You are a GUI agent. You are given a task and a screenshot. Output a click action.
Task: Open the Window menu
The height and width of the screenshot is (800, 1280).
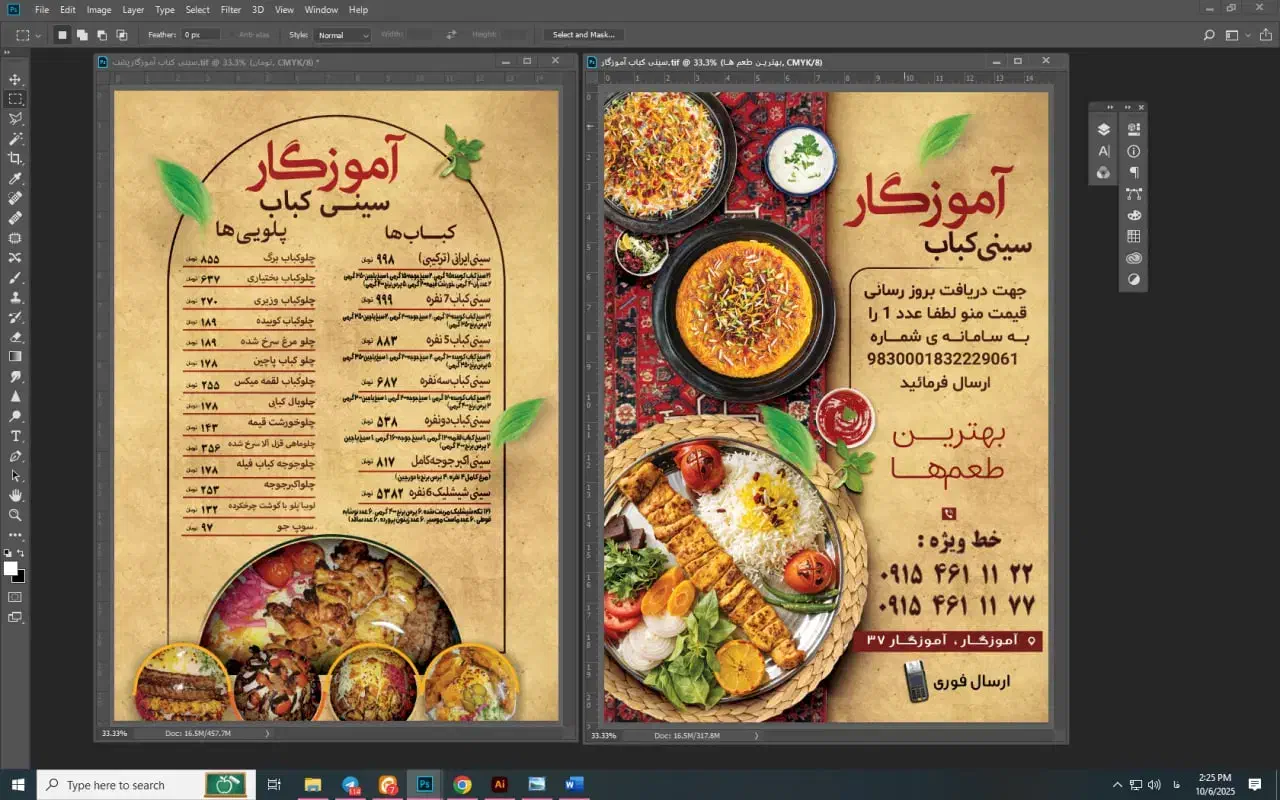click(321, 10)
